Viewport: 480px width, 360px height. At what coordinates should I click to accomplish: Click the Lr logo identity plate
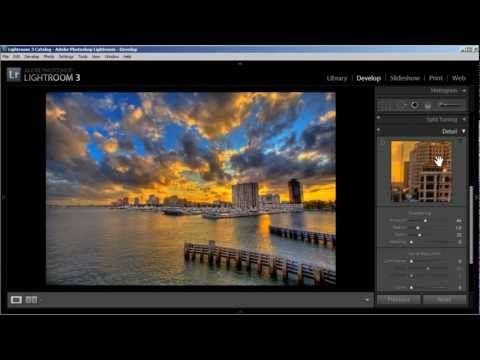coord(14,74)
